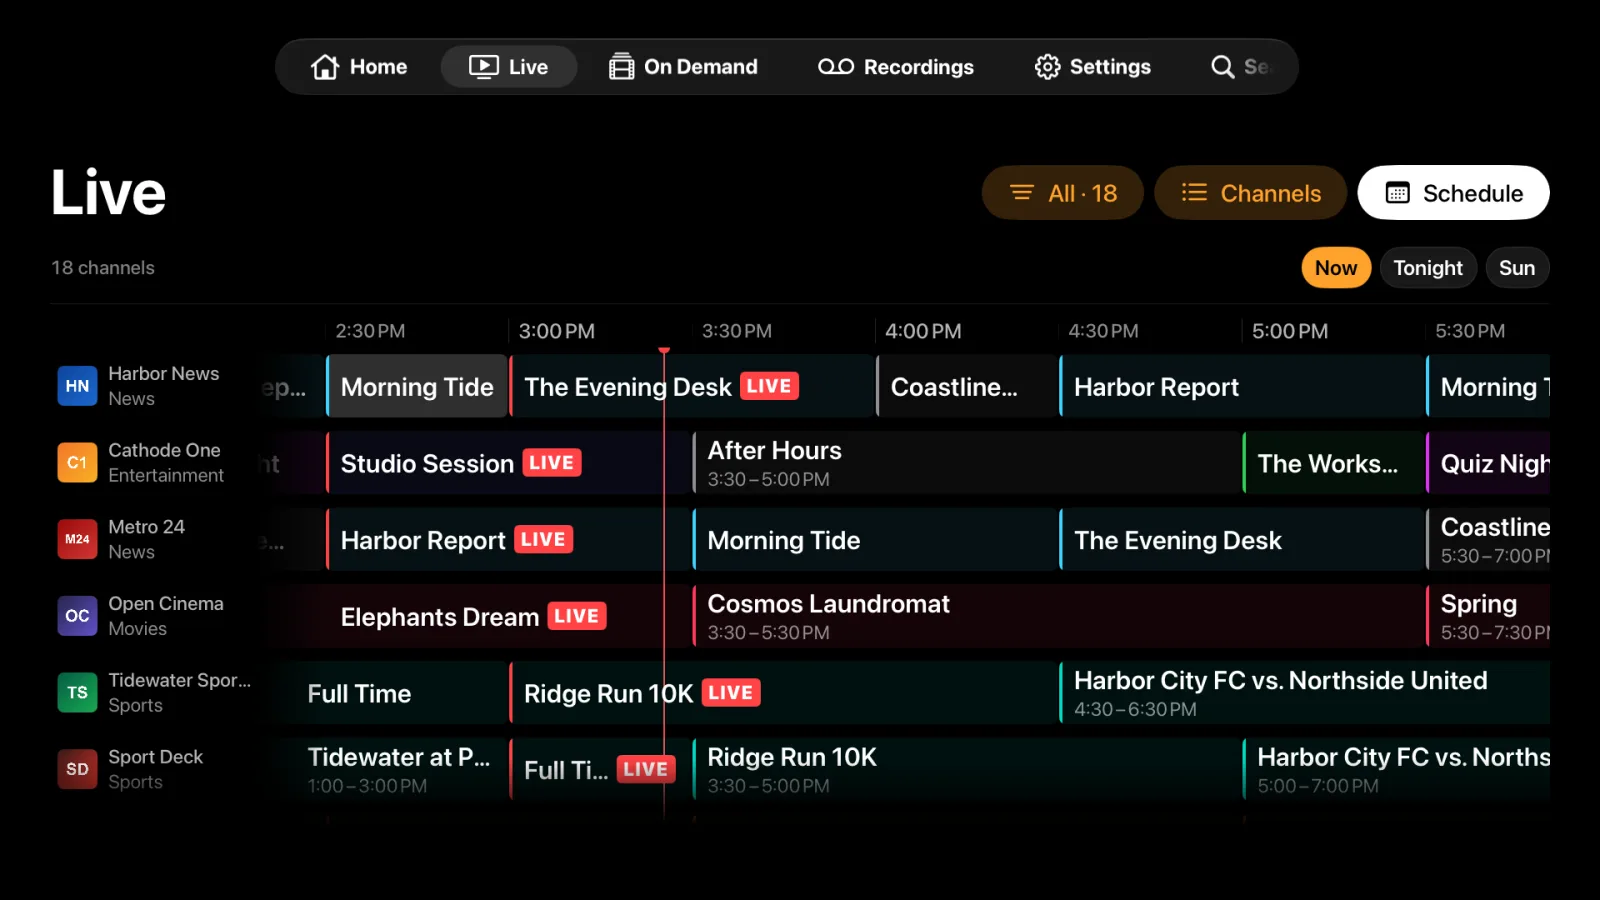Open Elephants Dream live movie
Image resolution: width=1600 pixels, height=900 pixels.
478,616
